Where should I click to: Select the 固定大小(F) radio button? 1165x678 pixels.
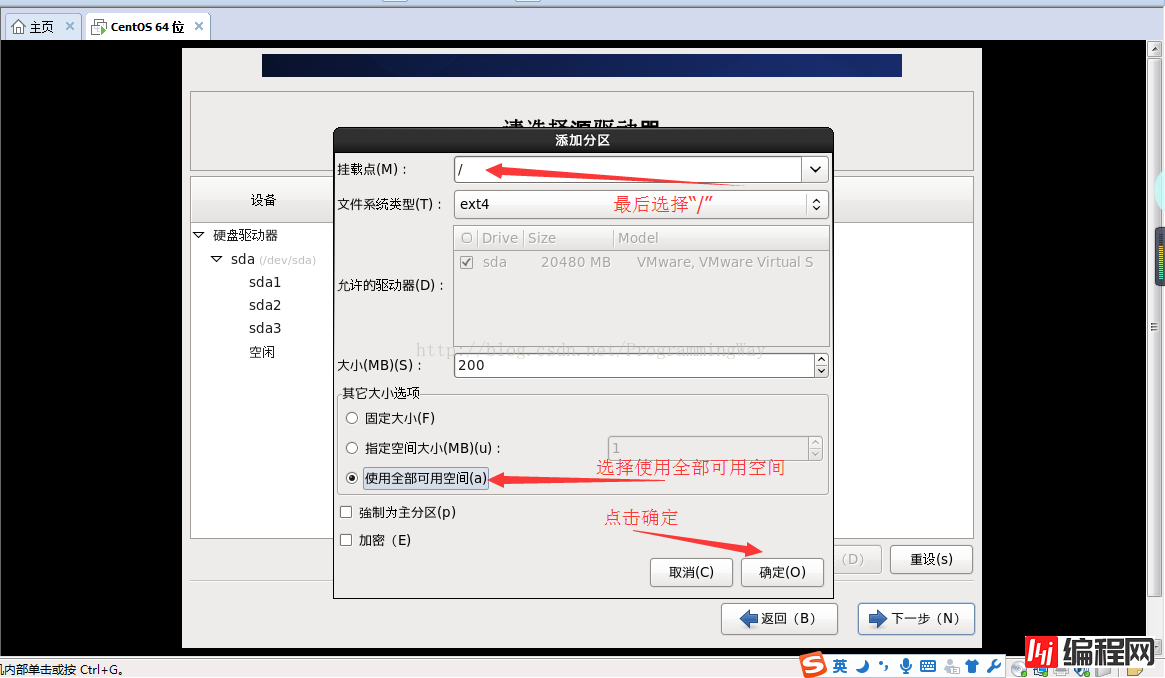point(351,418)
